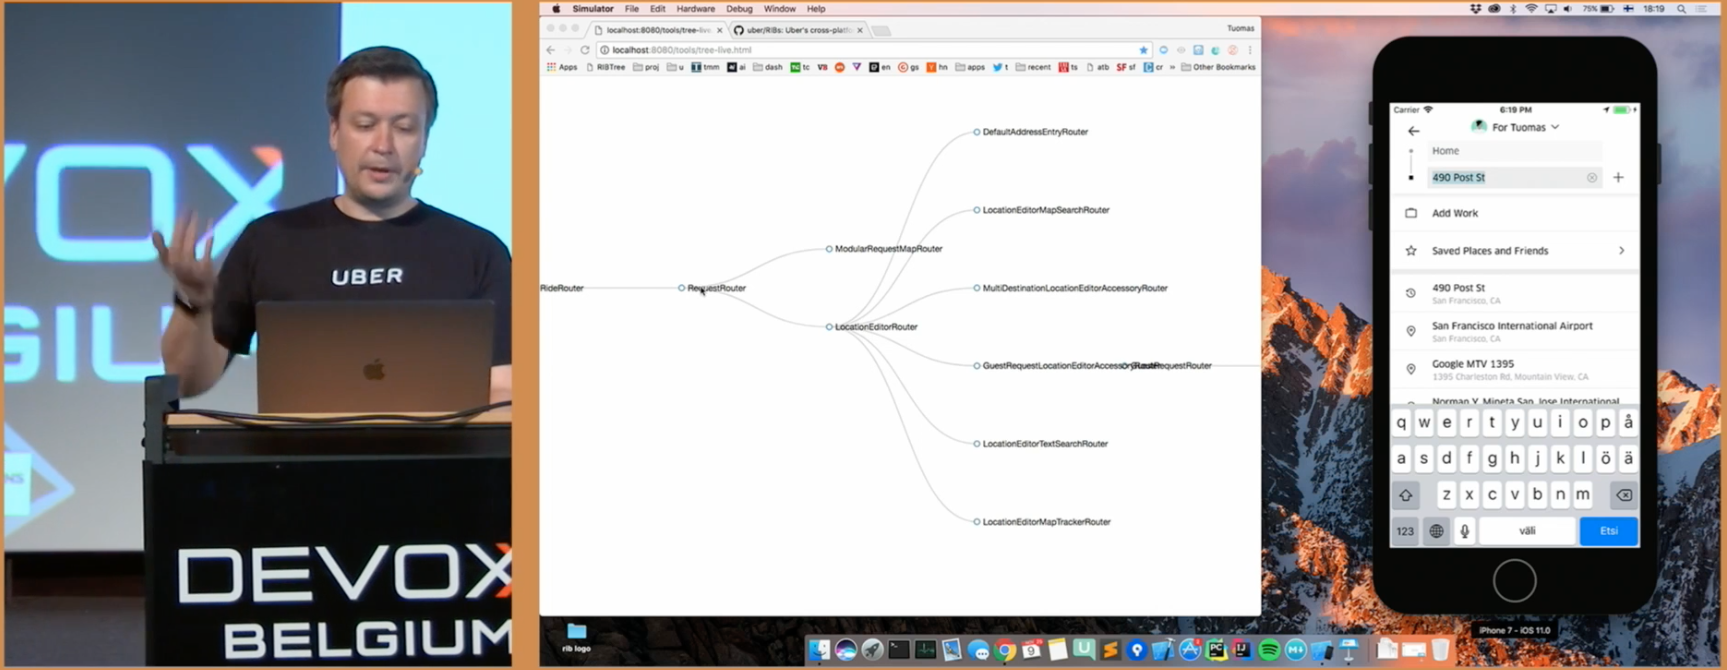Reload the tree-live page
Screen dimensions: 1727x670
[585, 50]
